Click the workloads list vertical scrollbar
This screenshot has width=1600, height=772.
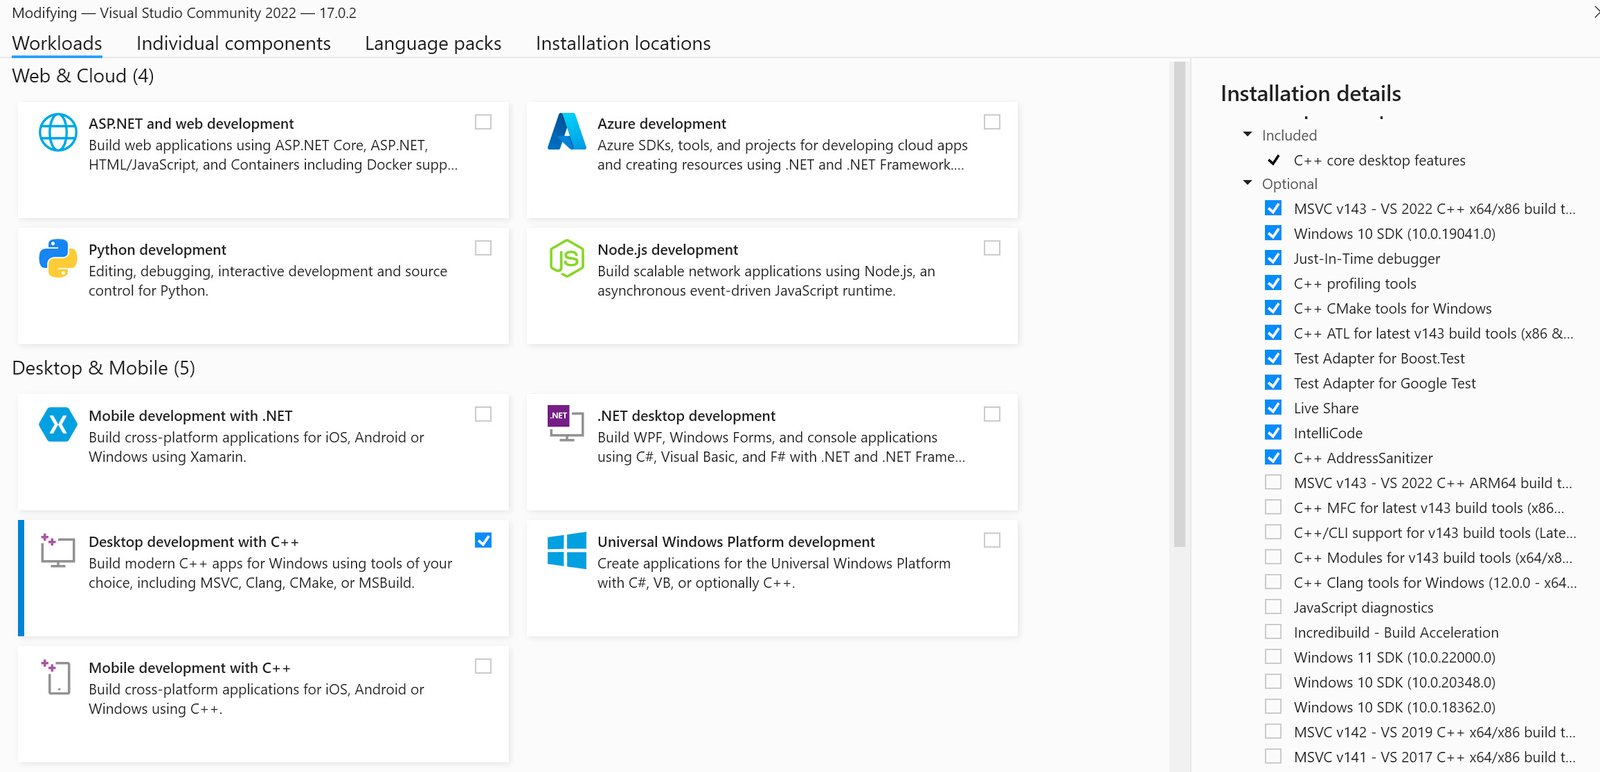[1179, 305]
